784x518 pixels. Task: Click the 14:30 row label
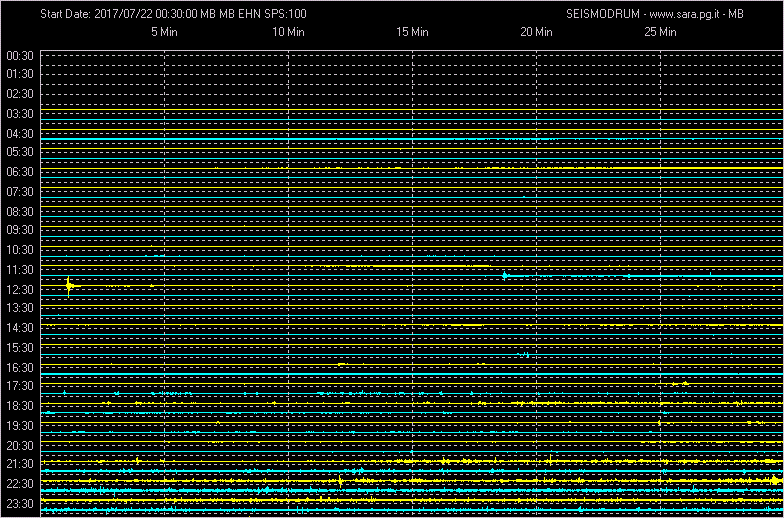(x=21, y=328)
